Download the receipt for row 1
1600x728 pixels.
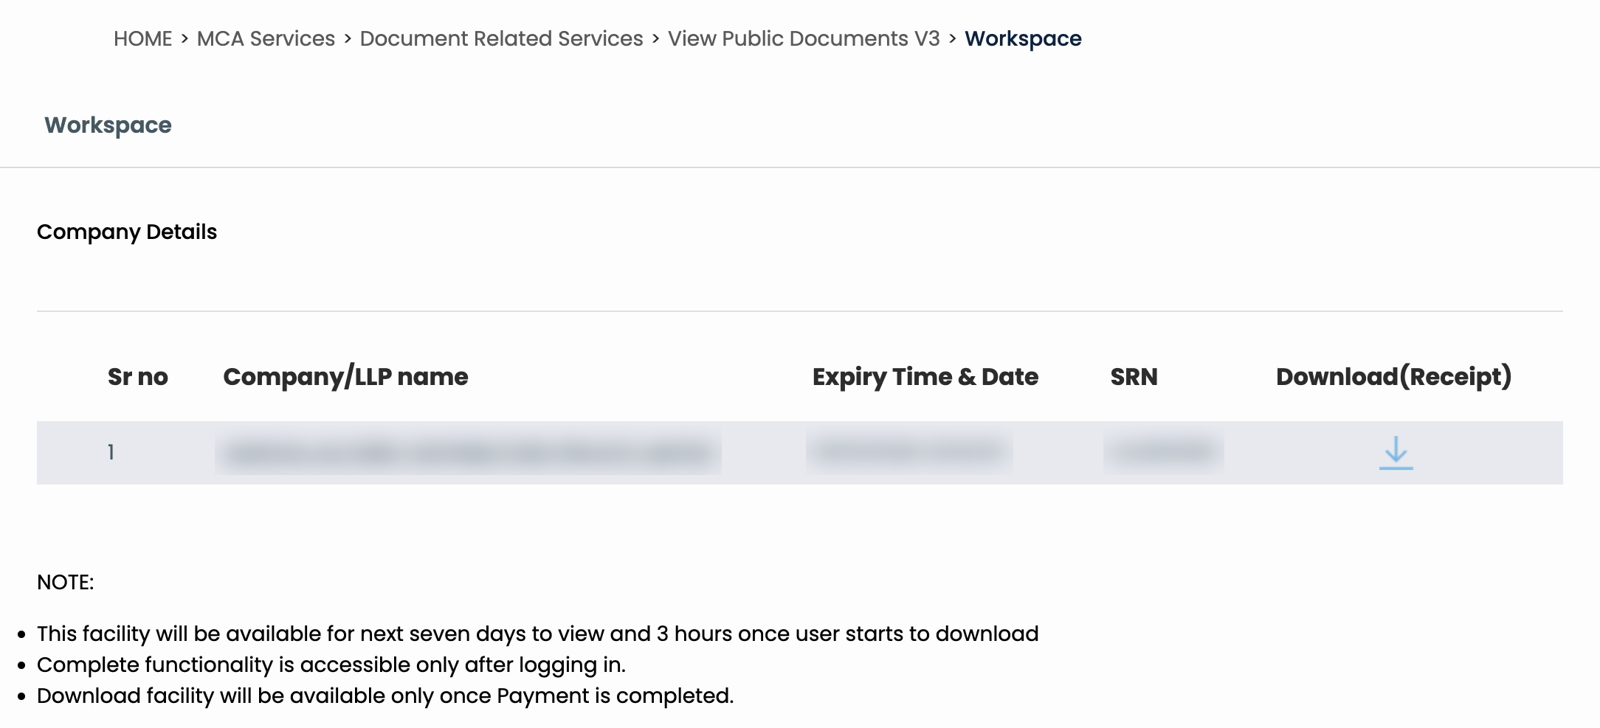point(1396,453)
